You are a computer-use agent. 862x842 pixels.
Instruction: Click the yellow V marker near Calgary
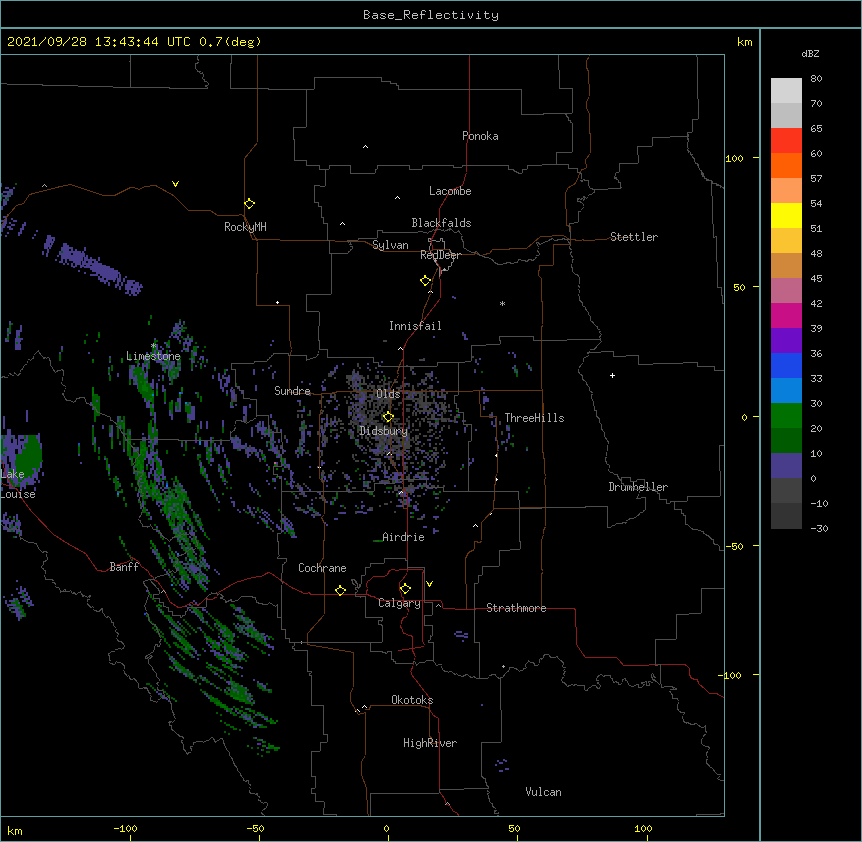(x=429, y=584)
